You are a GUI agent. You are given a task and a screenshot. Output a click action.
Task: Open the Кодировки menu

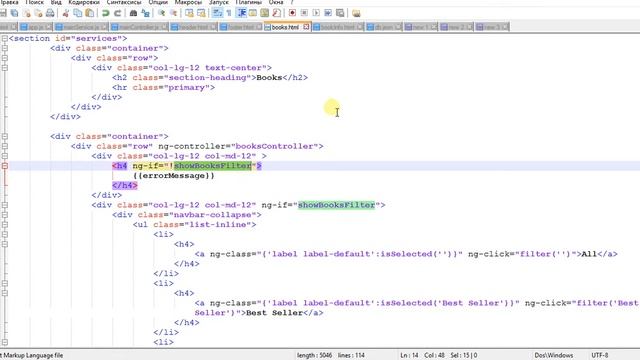tap(84, 2)
